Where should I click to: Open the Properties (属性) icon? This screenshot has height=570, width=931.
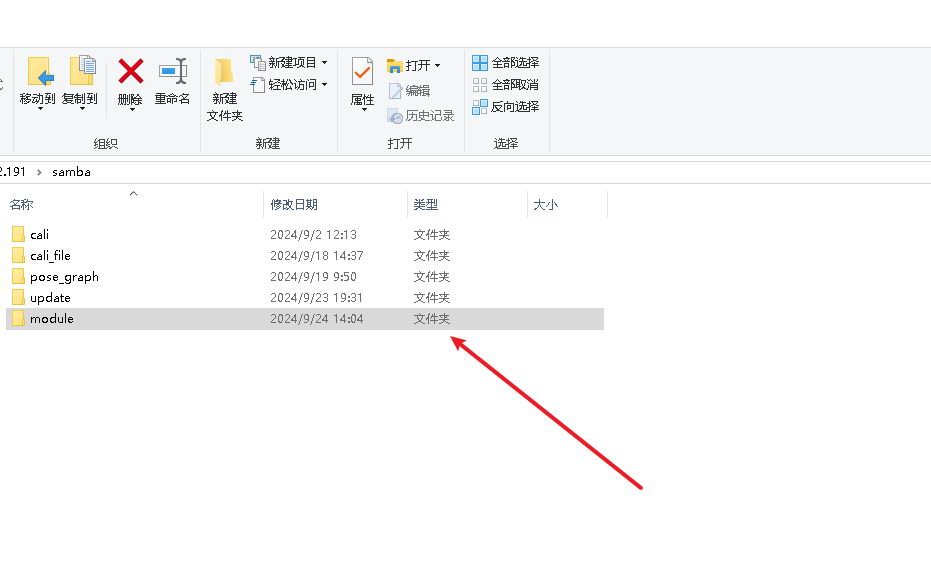click(362, 72)
